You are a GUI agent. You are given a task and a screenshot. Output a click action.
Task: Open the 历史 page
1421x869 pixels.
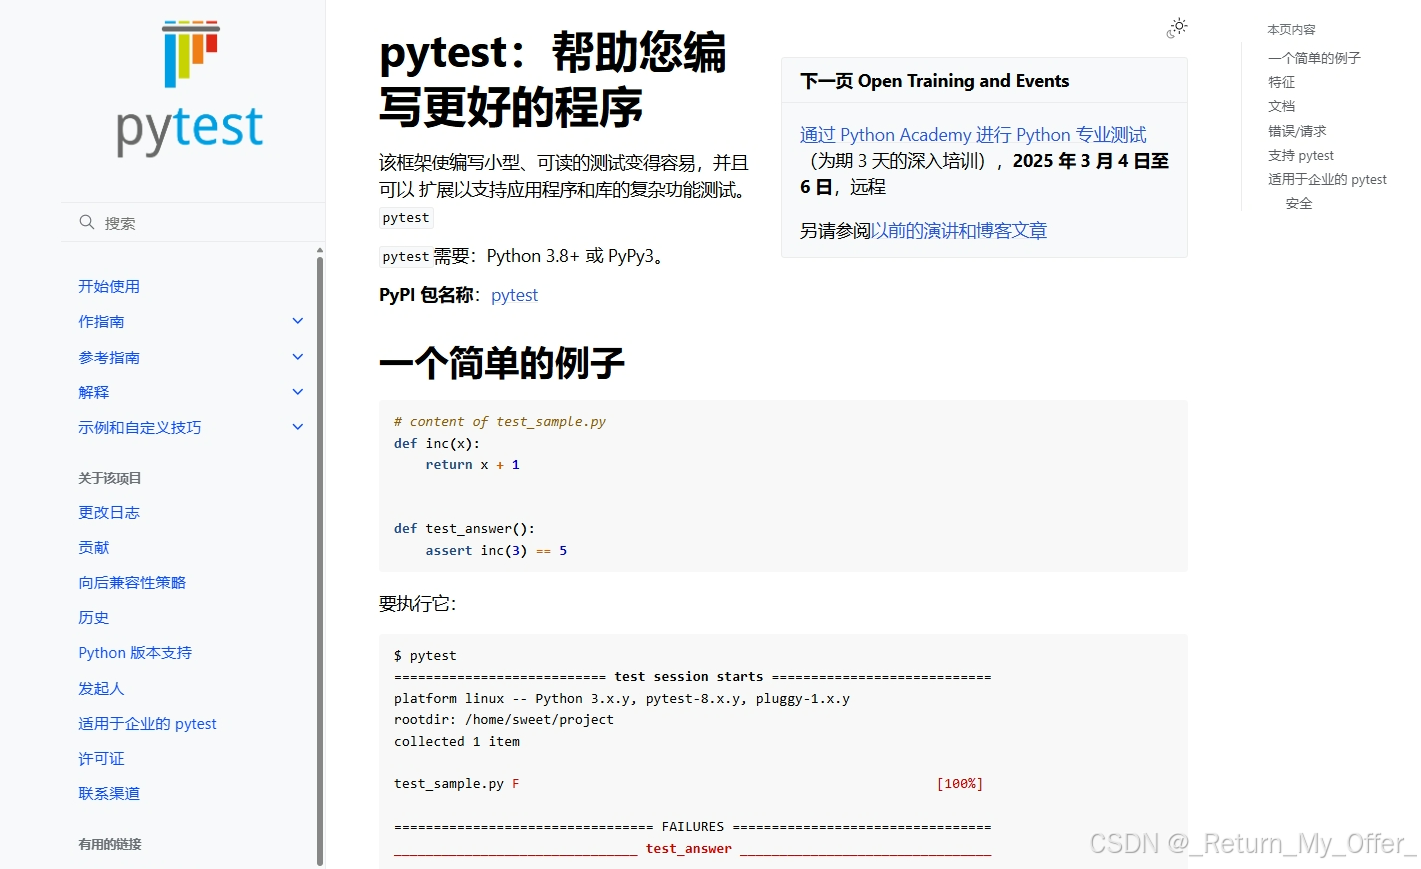click(x=93, y=617)
